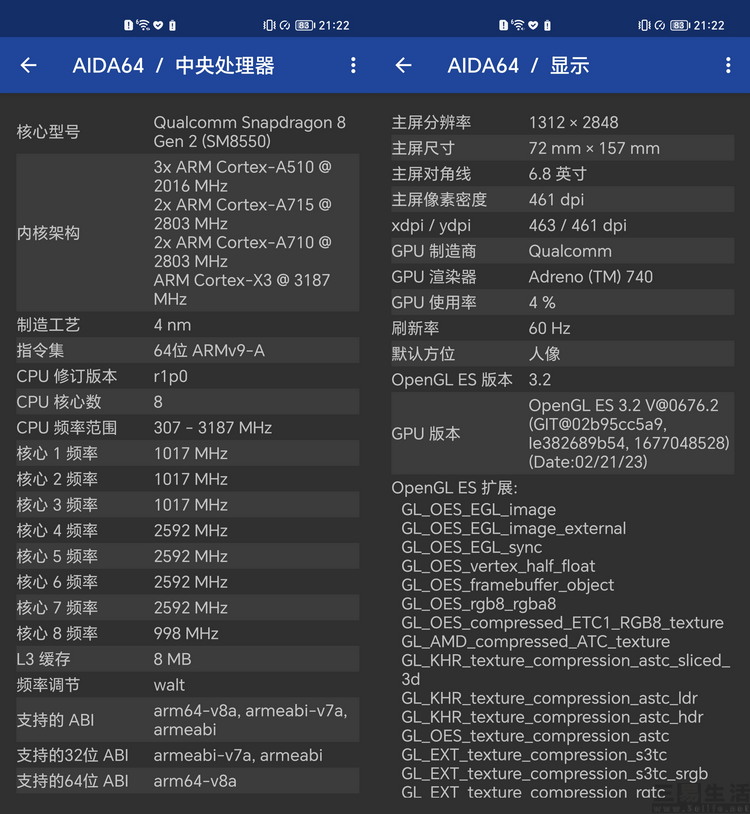Select the 核心 4 频率 label
Viewport: 750px width, 814px height.
(57, 531)
